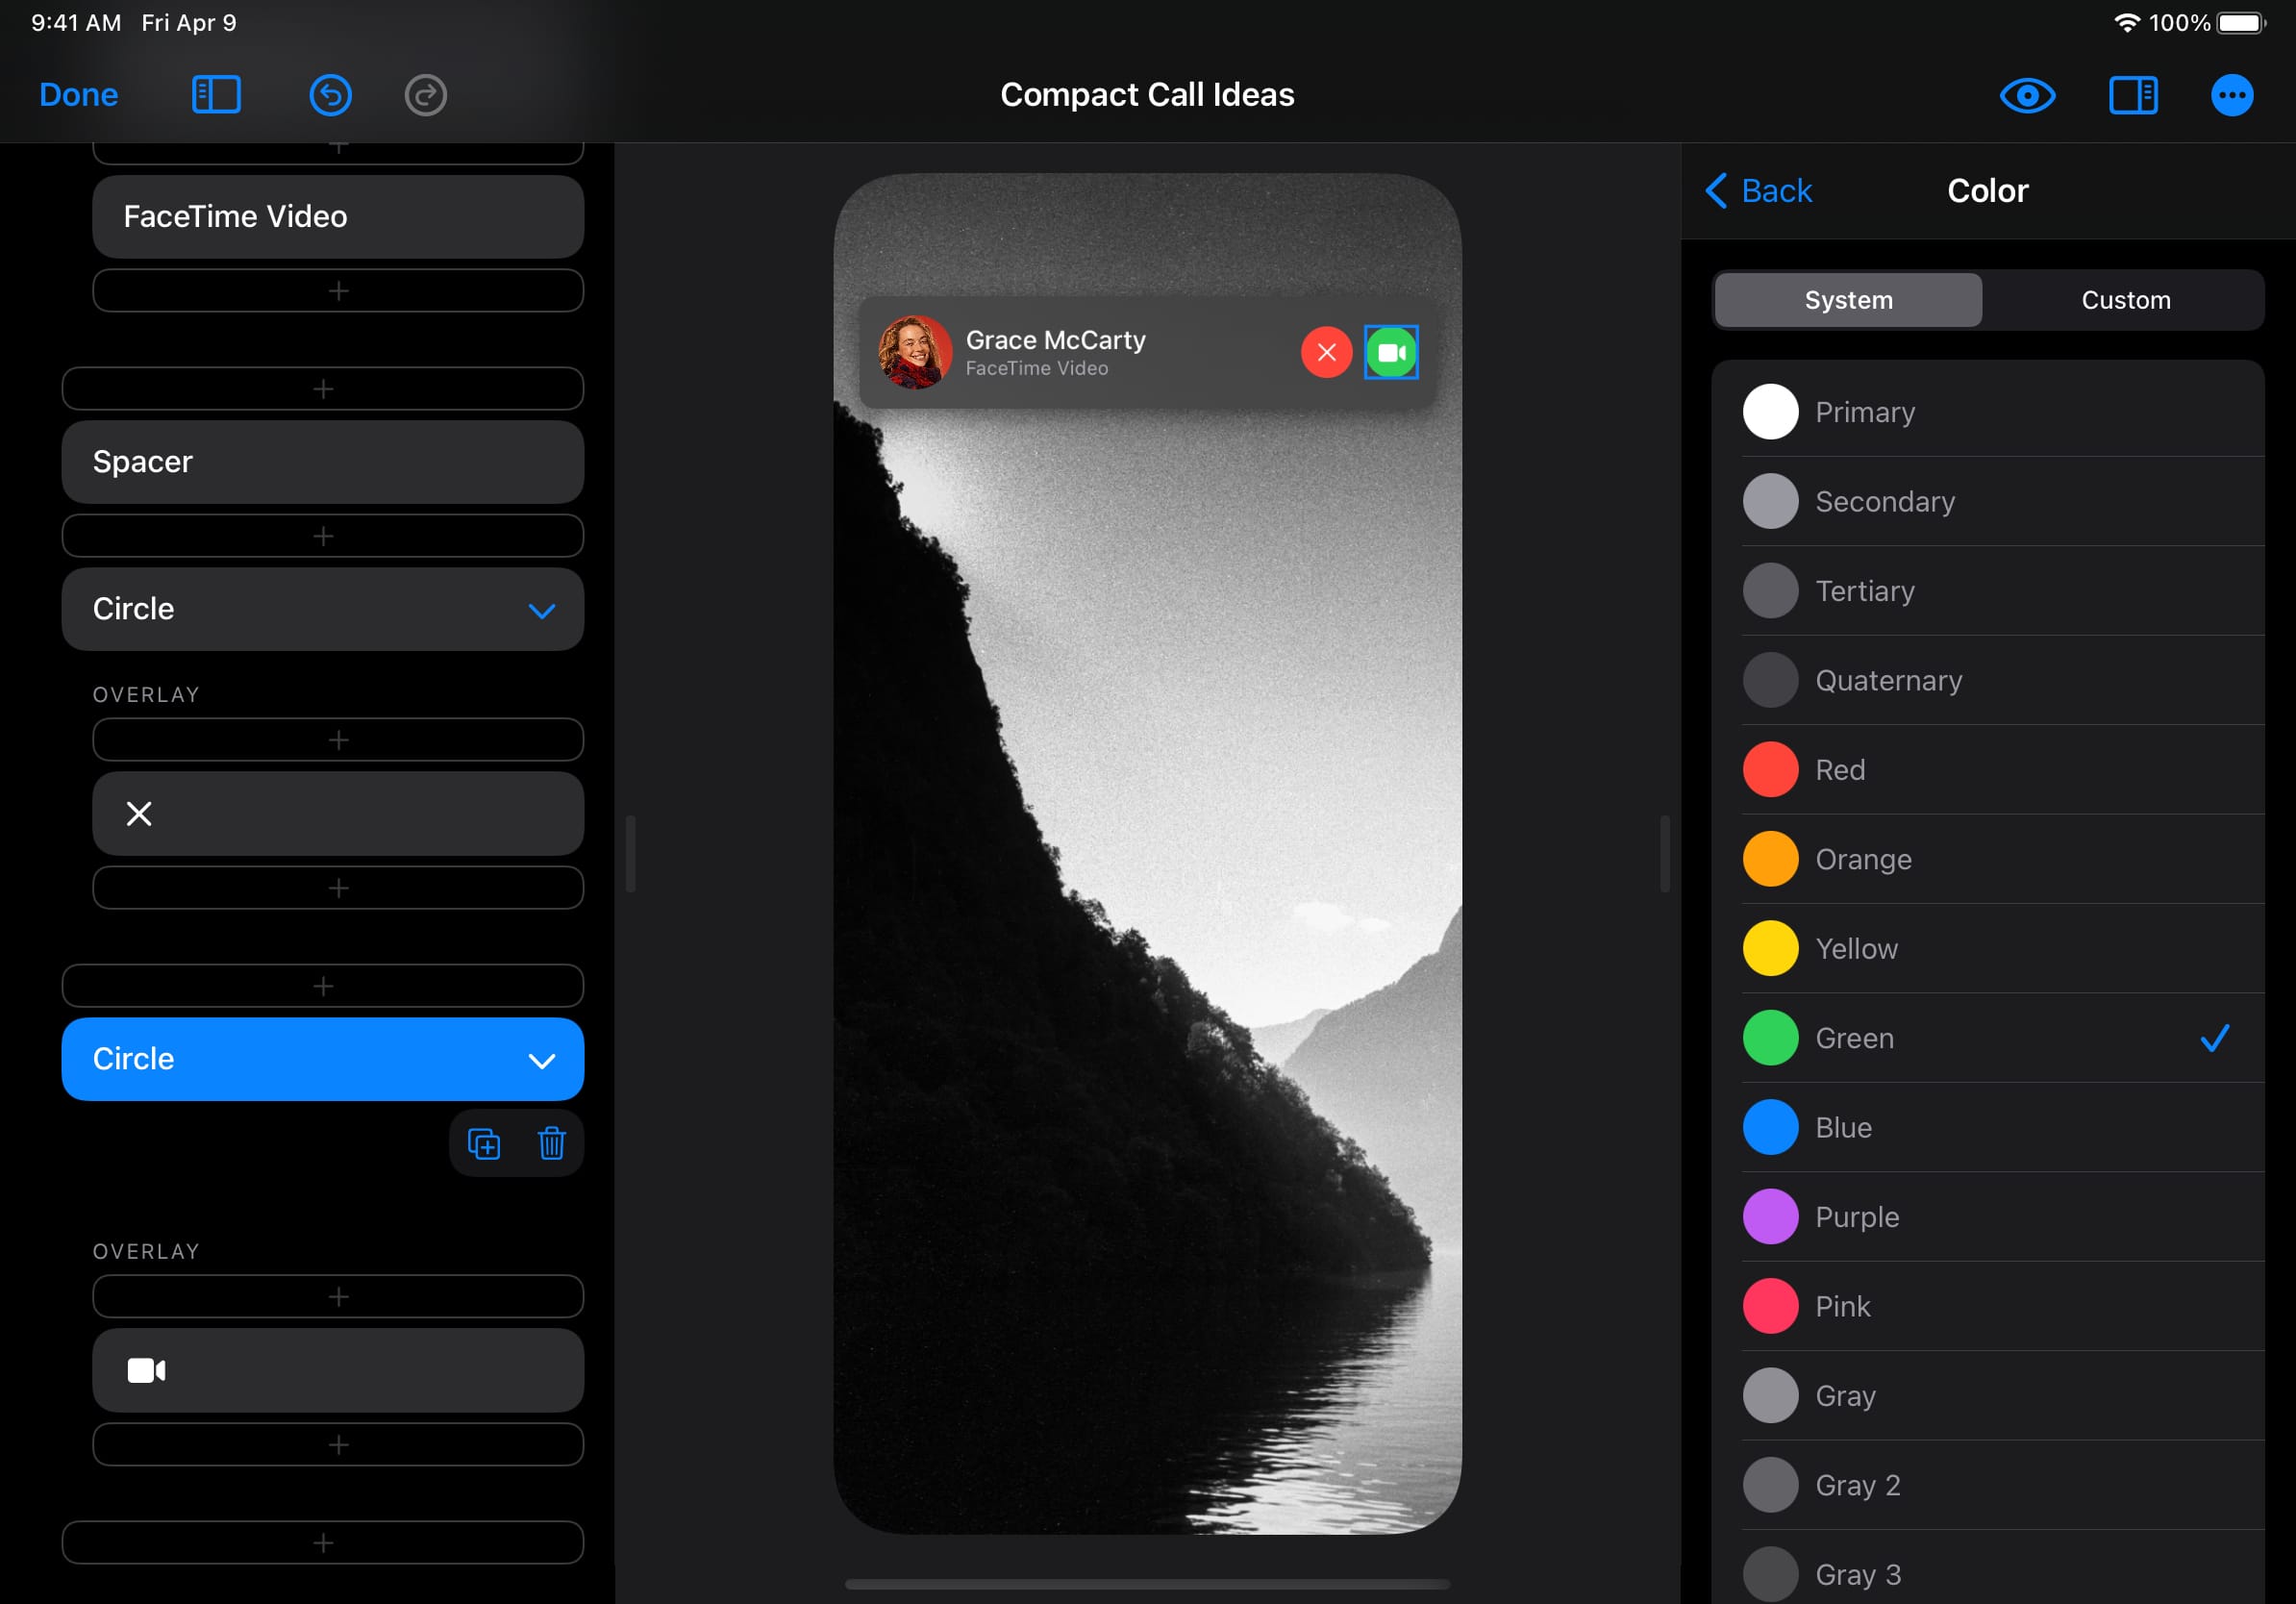
Task: Pick the Purple color swatch
Action: pyautogui.click(x=1770, y=1216)
